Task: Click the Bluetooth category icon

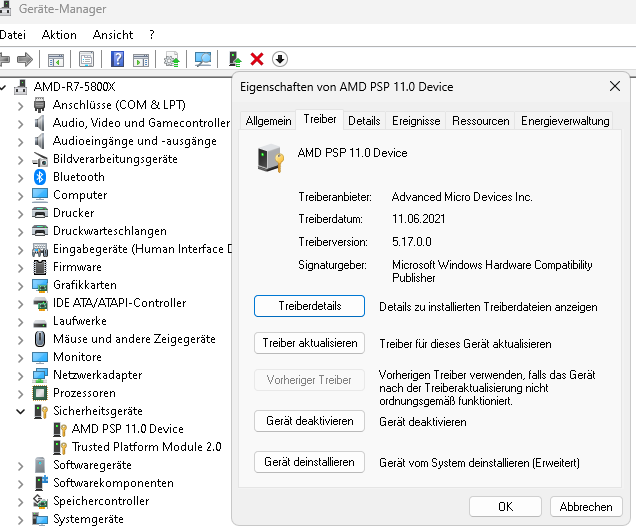Action: pos(40,177)
